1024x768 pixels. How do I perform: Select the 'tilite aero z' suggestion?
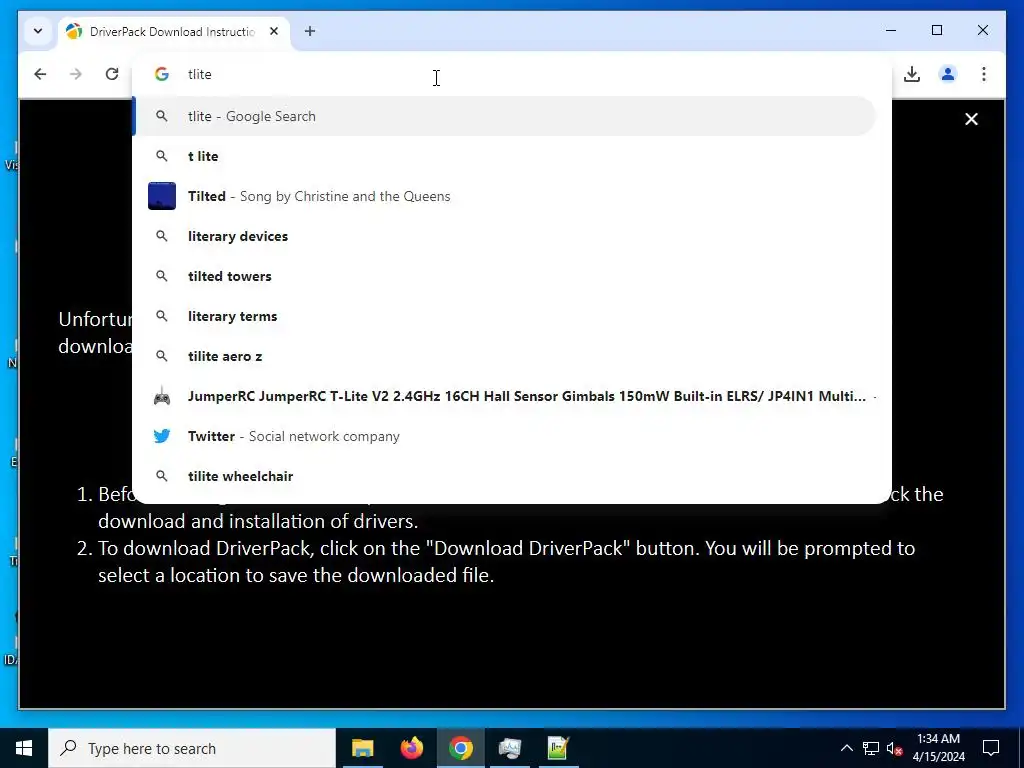[505, 356]
